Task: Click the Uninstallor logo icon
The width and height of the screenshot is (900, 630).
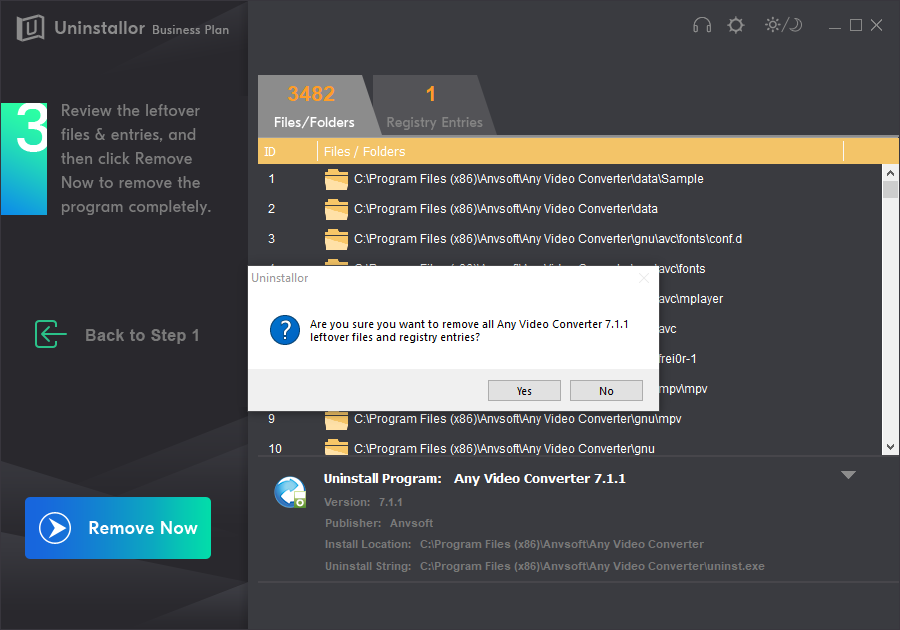Action: point(30,28)
